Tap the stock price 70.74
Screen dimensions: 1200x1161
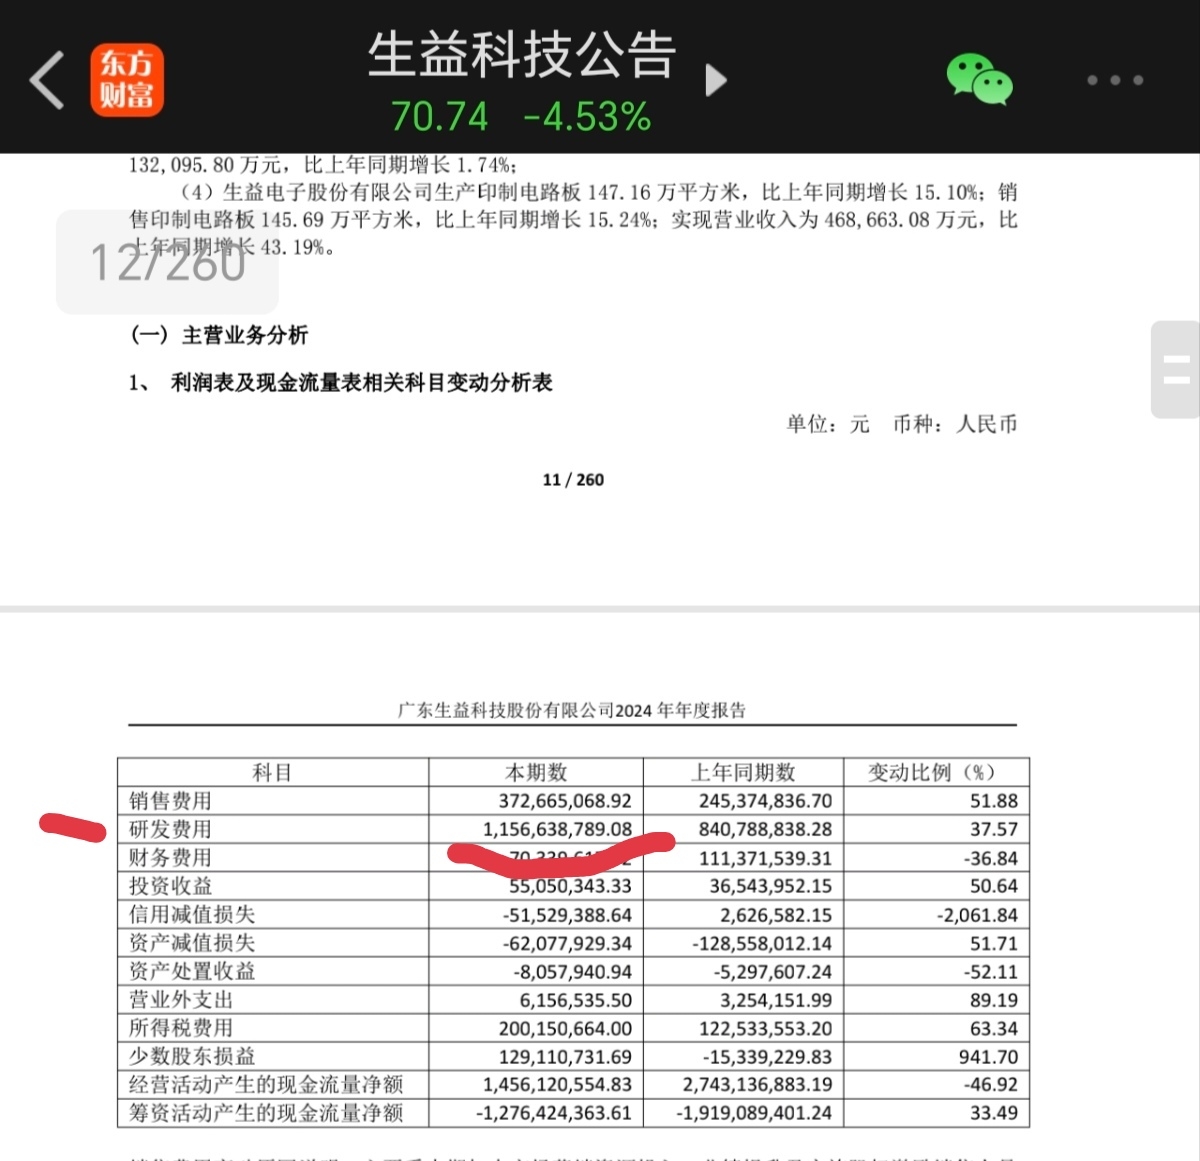439,117
